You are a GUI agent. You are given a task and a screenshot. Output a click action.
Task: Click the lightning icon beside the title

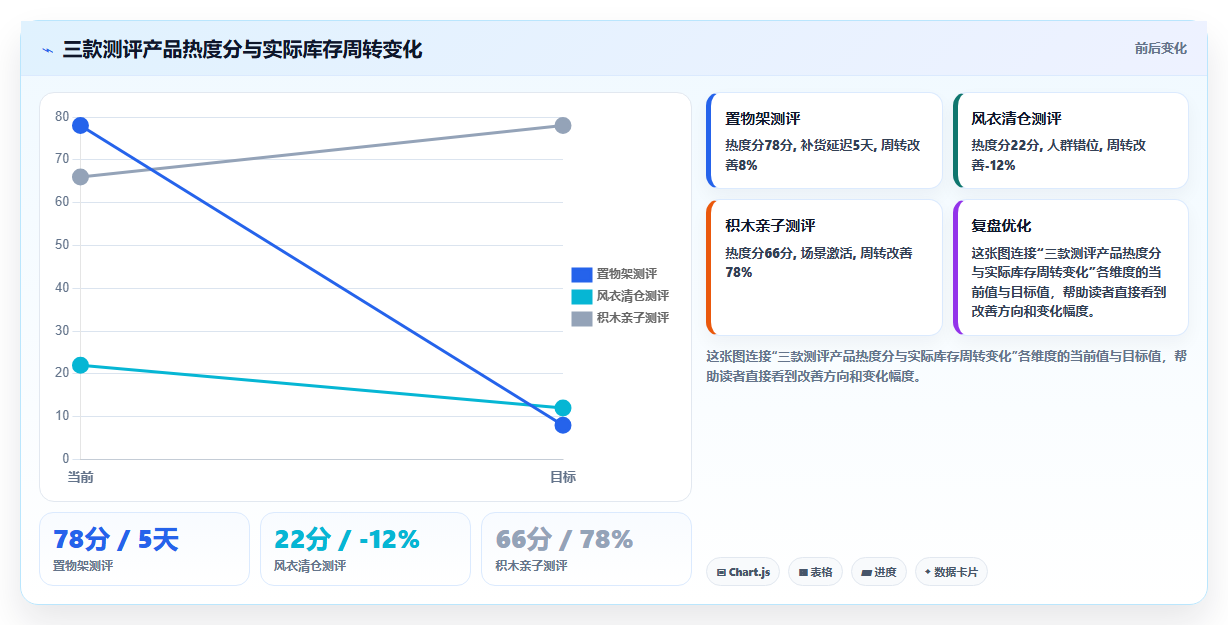tap(47, 50)
